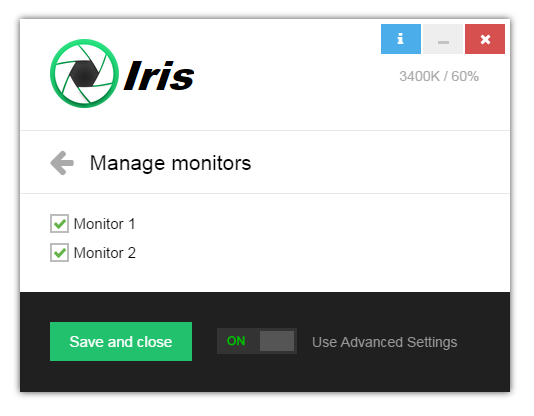The image size is (534, 416).
Task: Click the Monitor 2 label text
Action: (105, 253)
